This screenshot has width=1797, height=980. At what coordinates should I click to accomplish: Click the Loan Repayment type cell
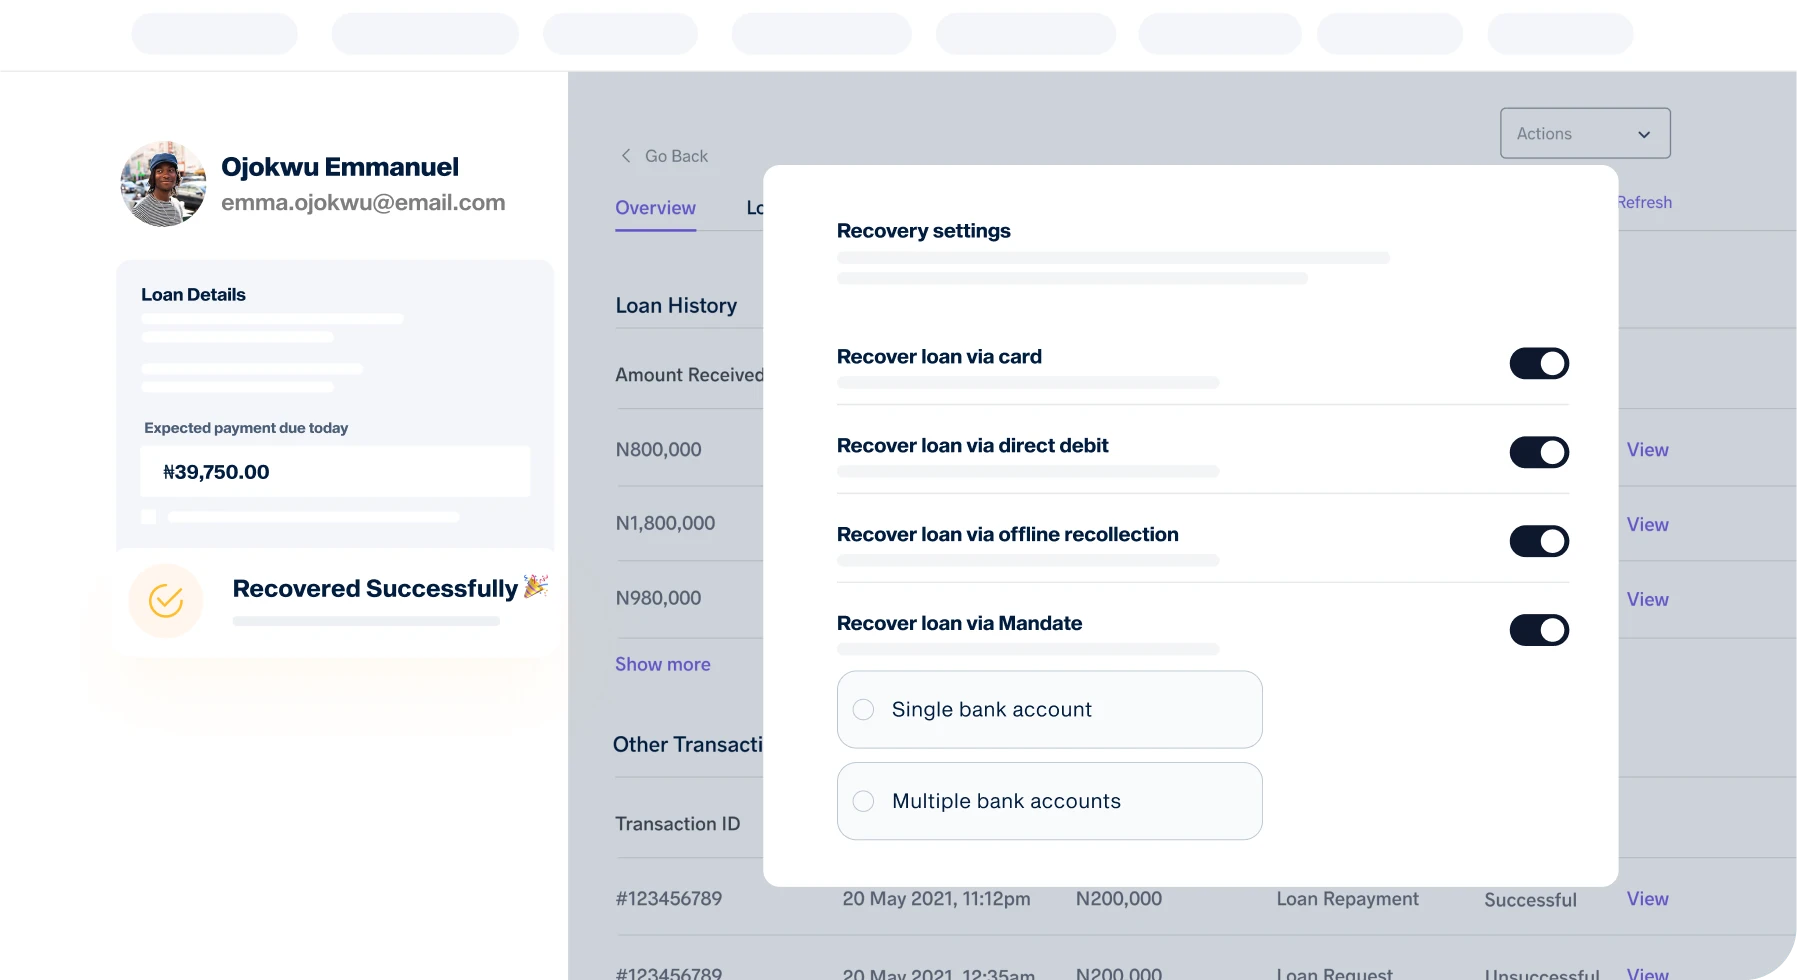(1347, 899)
